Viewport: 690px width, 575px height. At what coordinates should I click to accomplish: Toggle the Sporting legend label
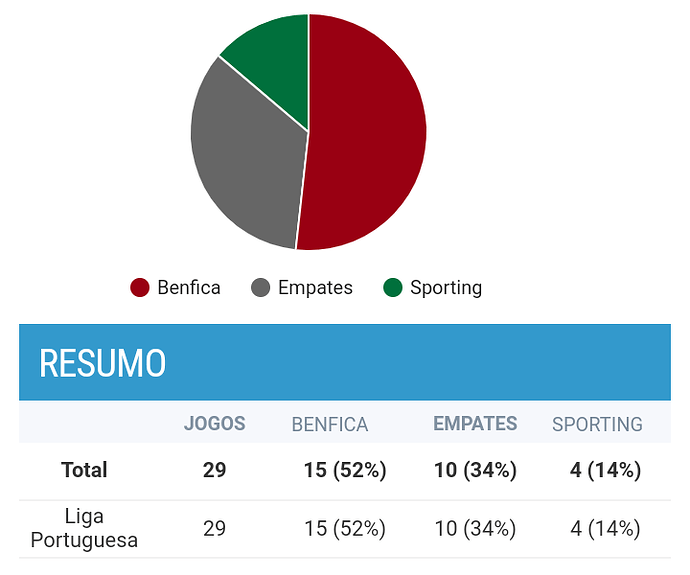pos(446,288)
